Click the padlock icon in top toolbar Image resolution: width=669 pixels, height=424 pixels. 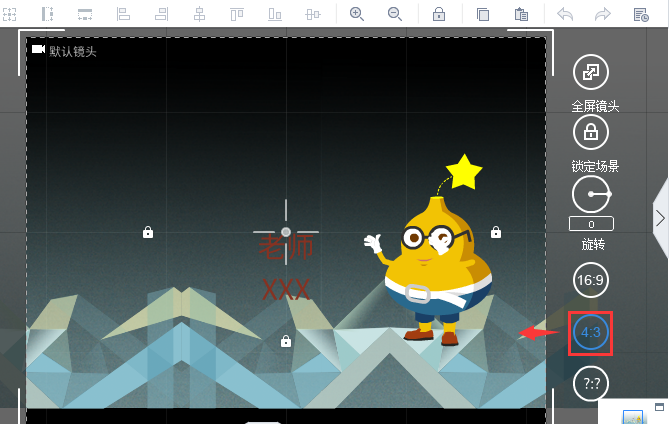[439, 14]
